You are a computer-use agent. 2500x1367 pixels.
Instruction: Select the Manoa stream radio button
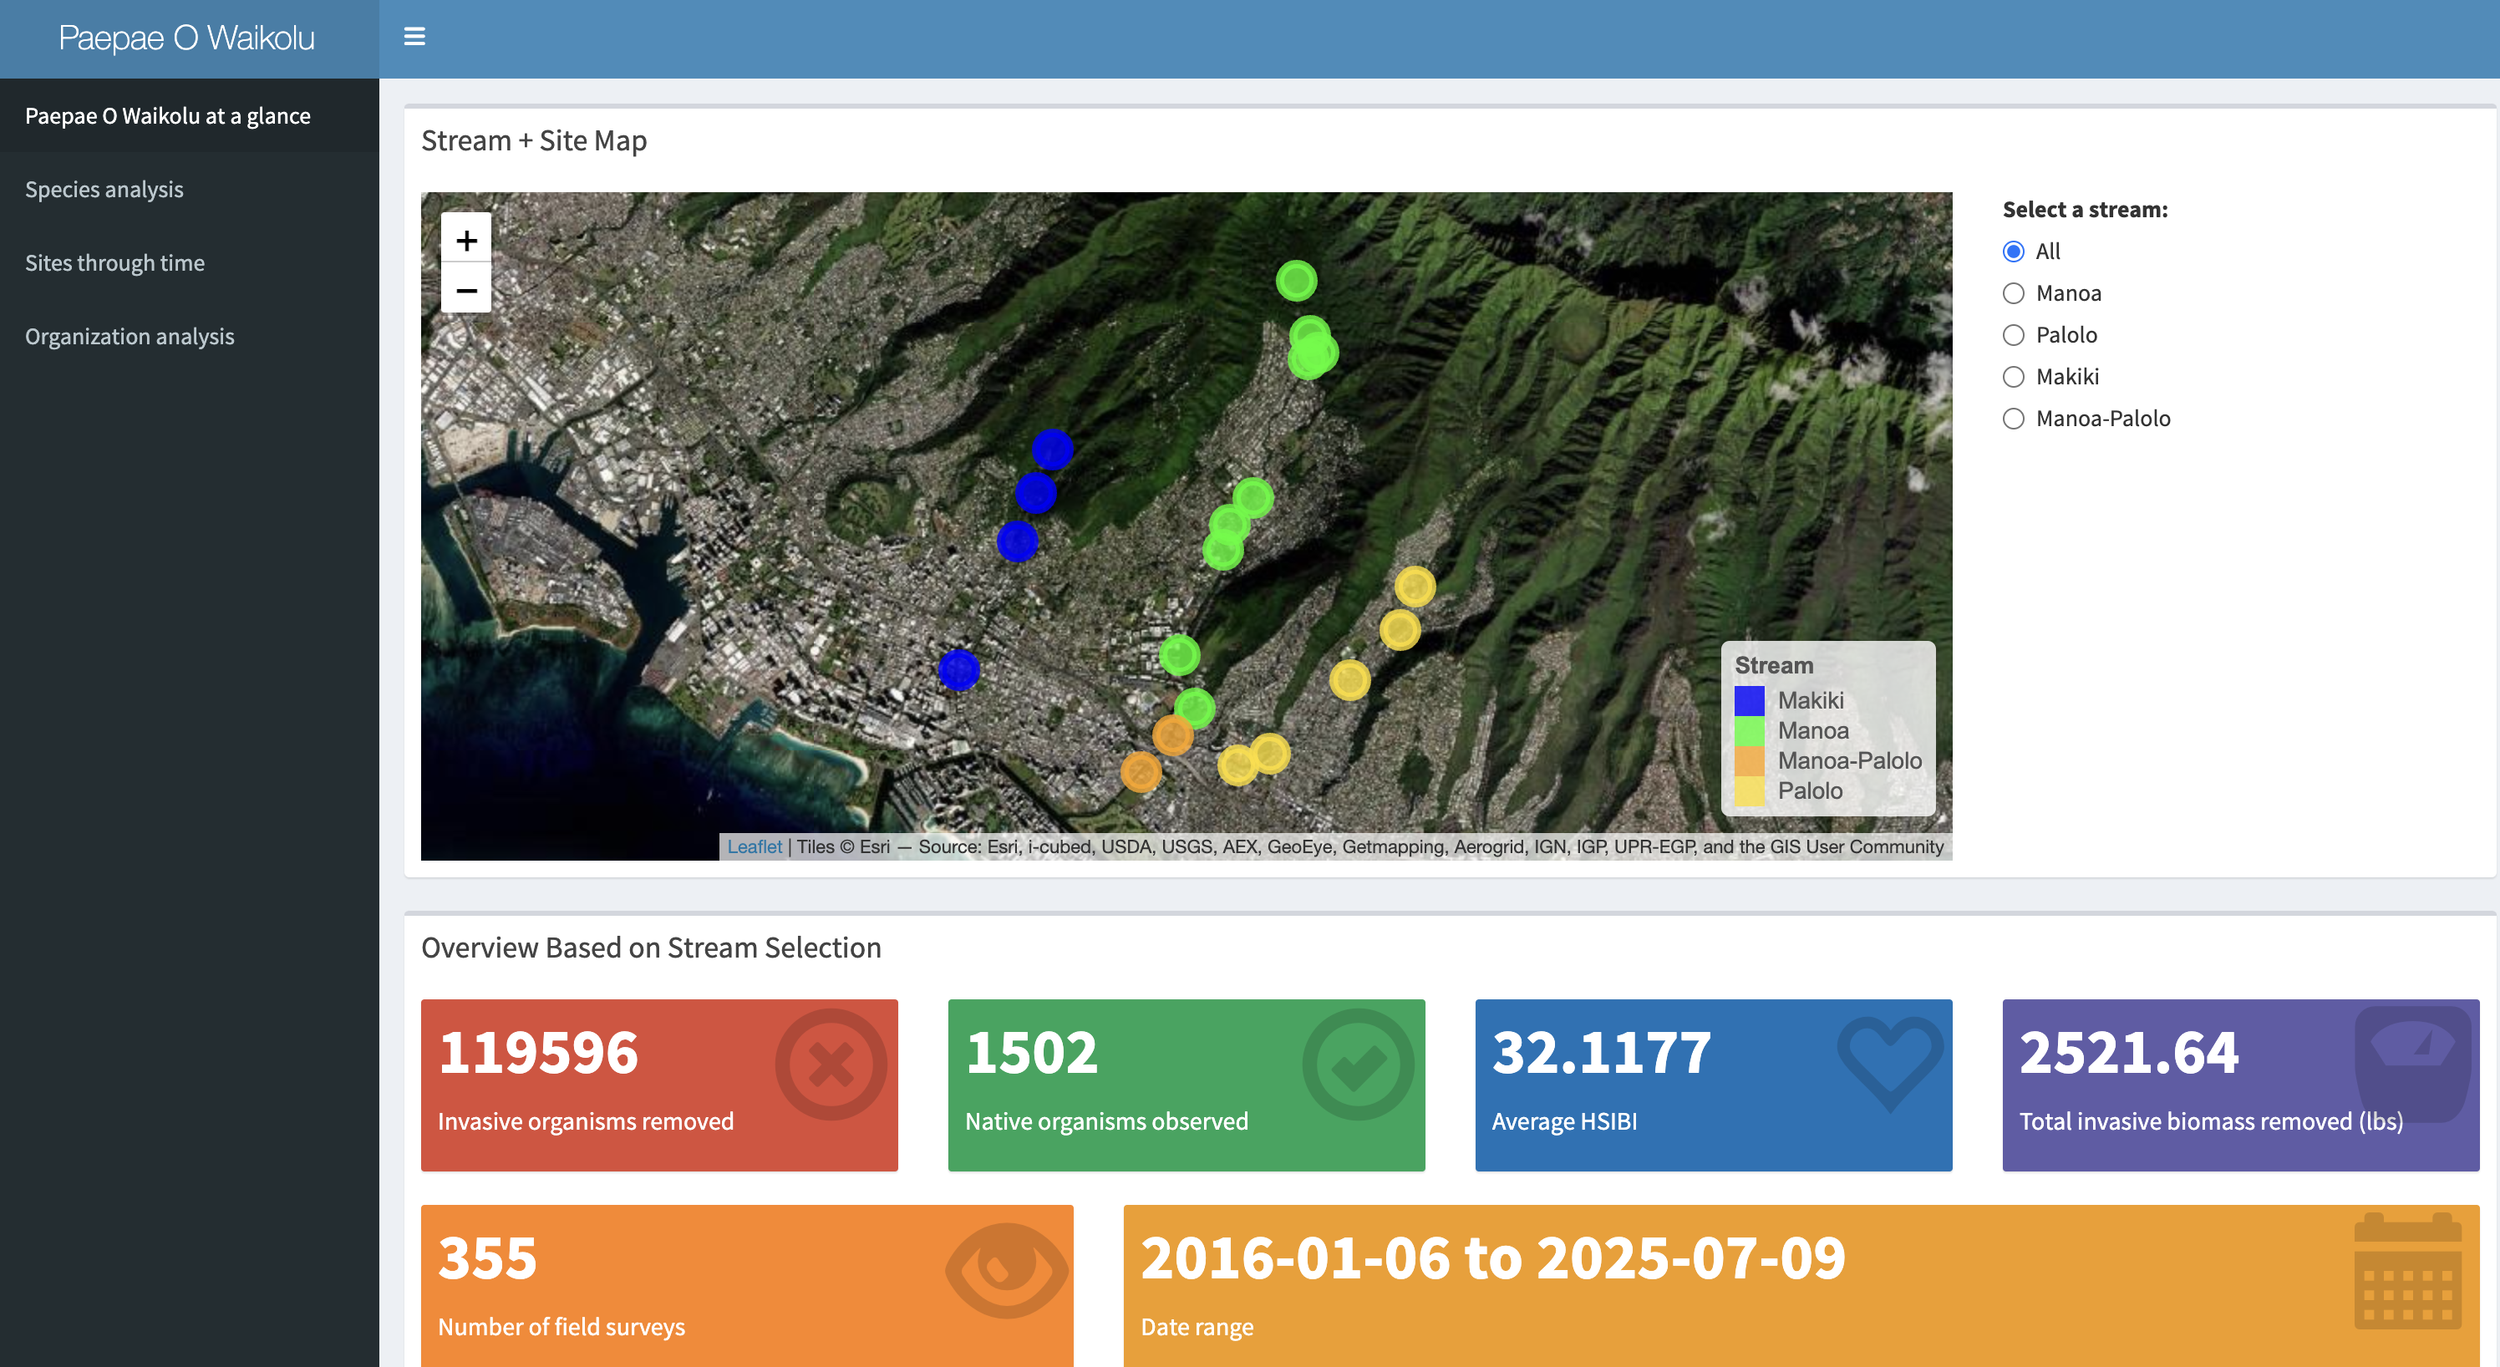click(x=2014, y=293)
